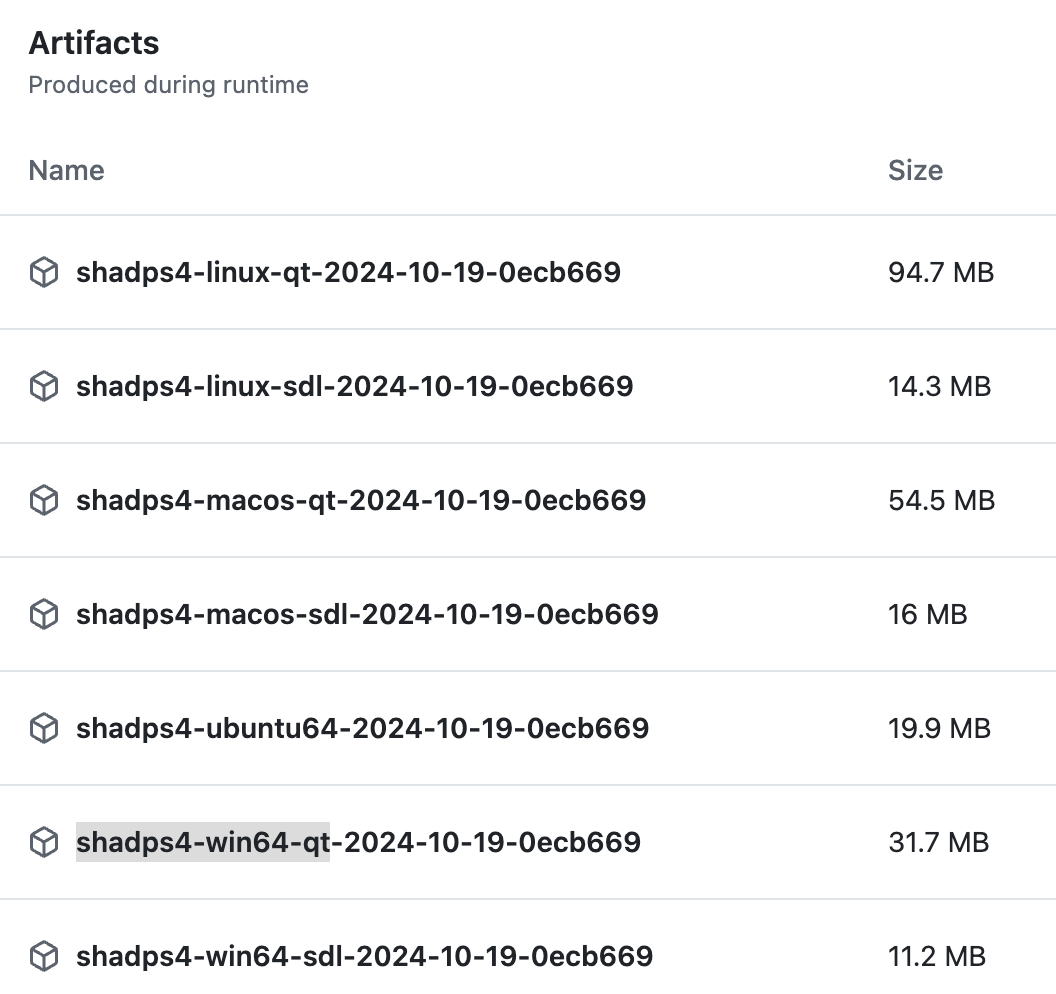
Task: Open the shadps4-macos-sdl-2024-10-19-0ecb669 artifact
Action: tap(365, 613)
